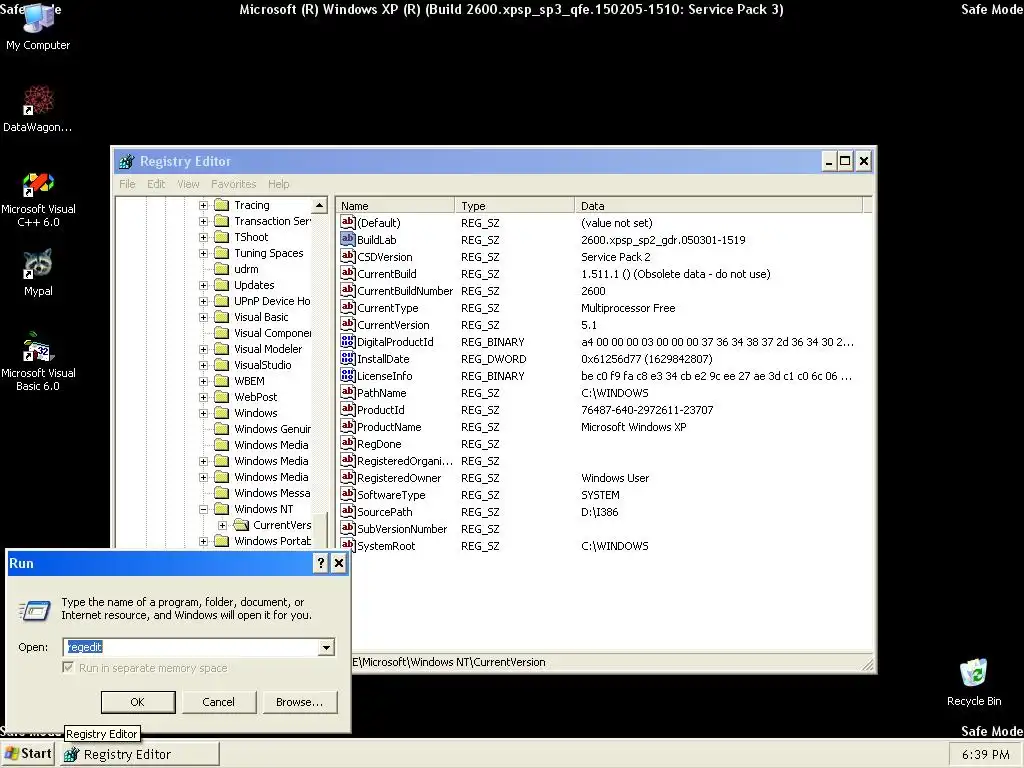Screen dimensions: 1024x768
Task: Expand the Visual Basic tree node
Action: tap(203, 317)
